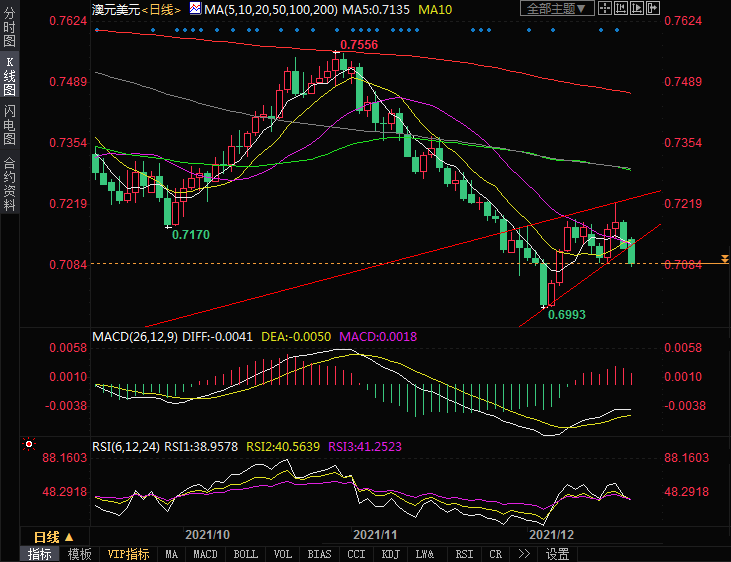Image resolution: width=731 pixels, height=562 pixels.
Task: Click the small icon beside the chart title
Action: [197, 9]
